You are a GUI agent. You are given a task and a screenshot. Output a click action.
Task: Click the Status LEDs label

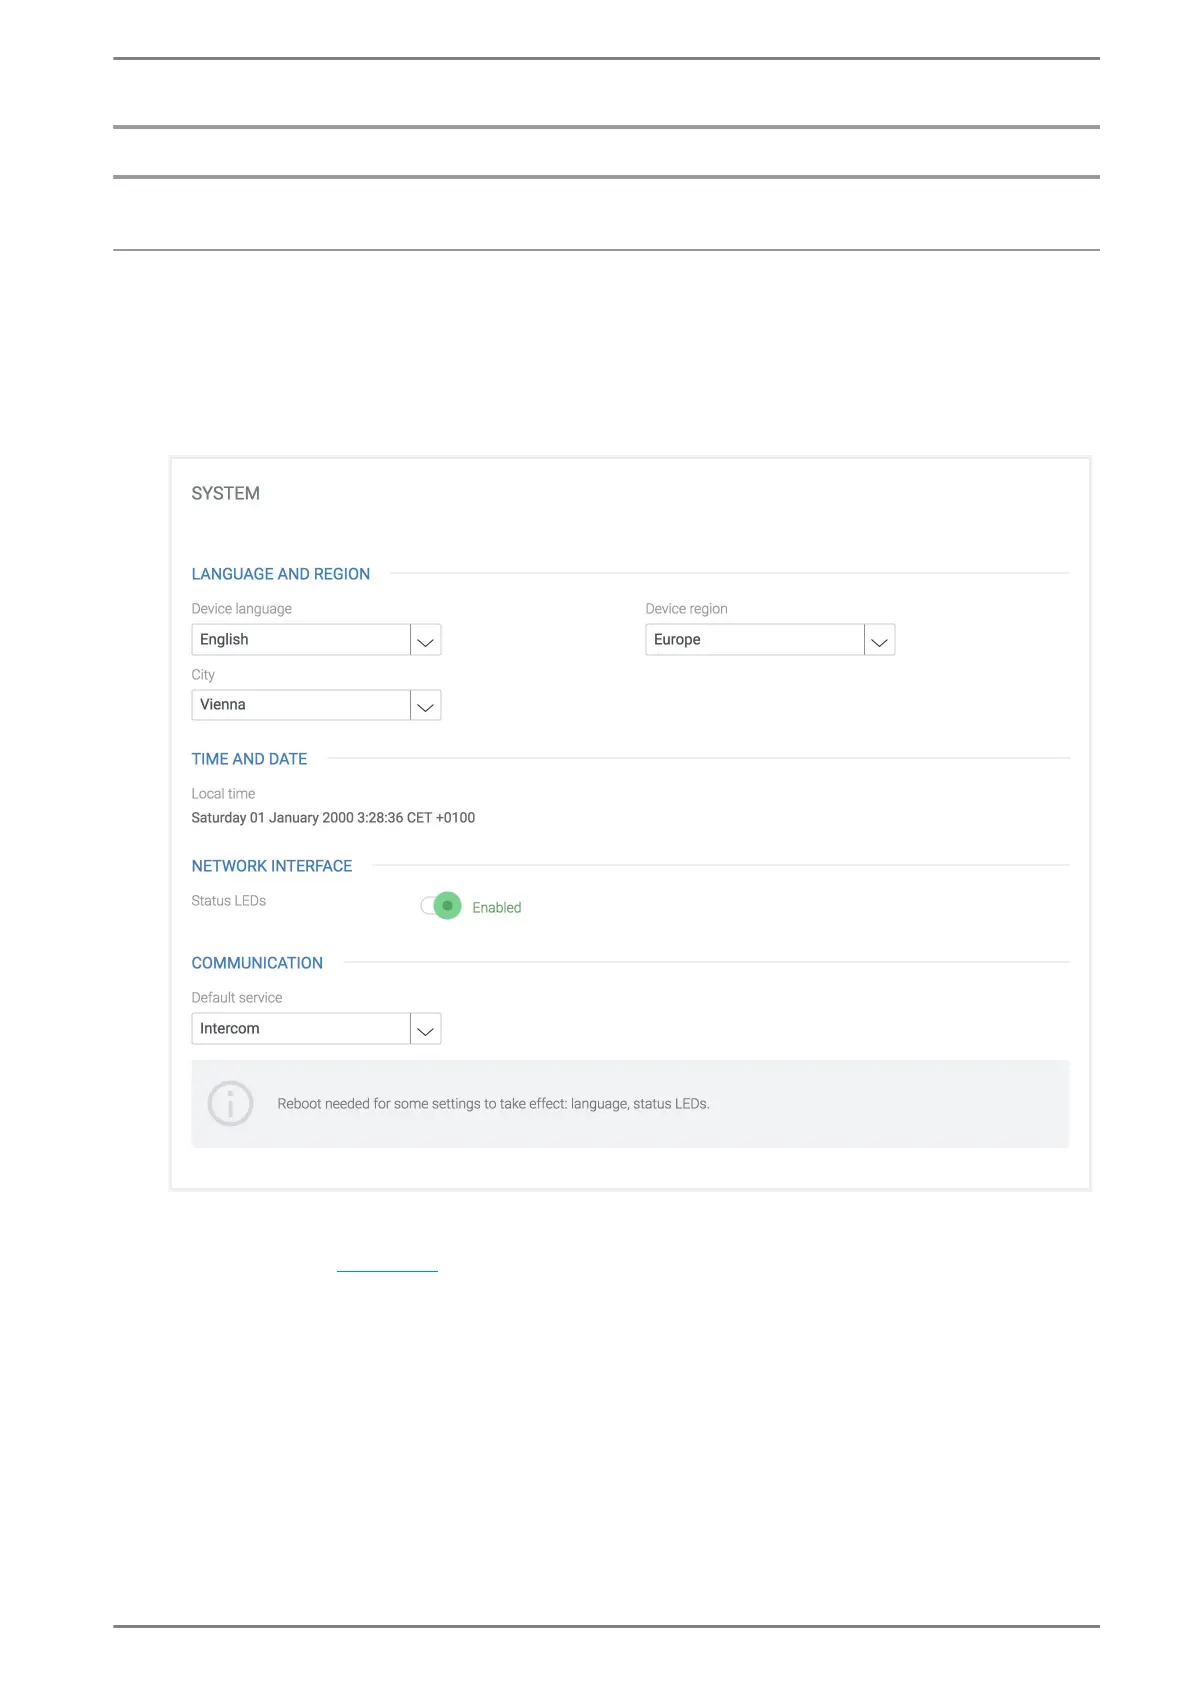[x=229, y=901]
